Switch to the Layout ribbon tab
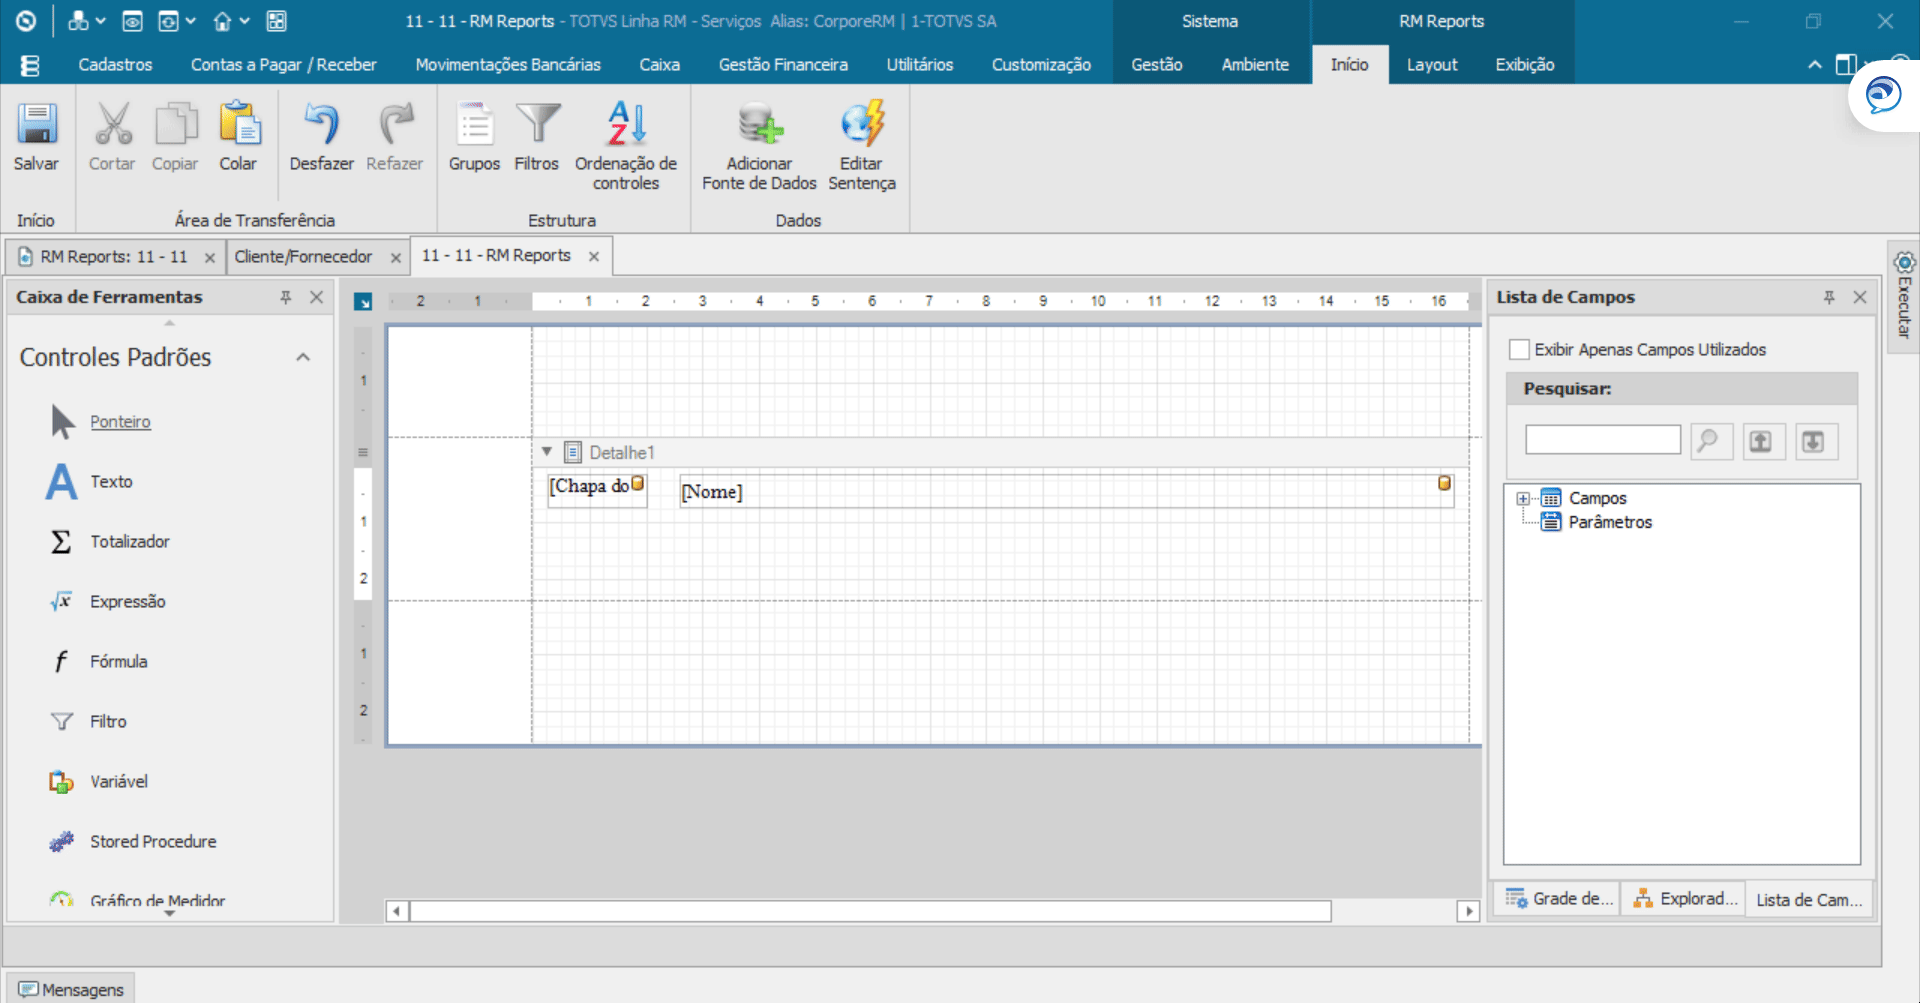The image size is (1920, 1003). pyautogui.click(x=1431, y=64)
